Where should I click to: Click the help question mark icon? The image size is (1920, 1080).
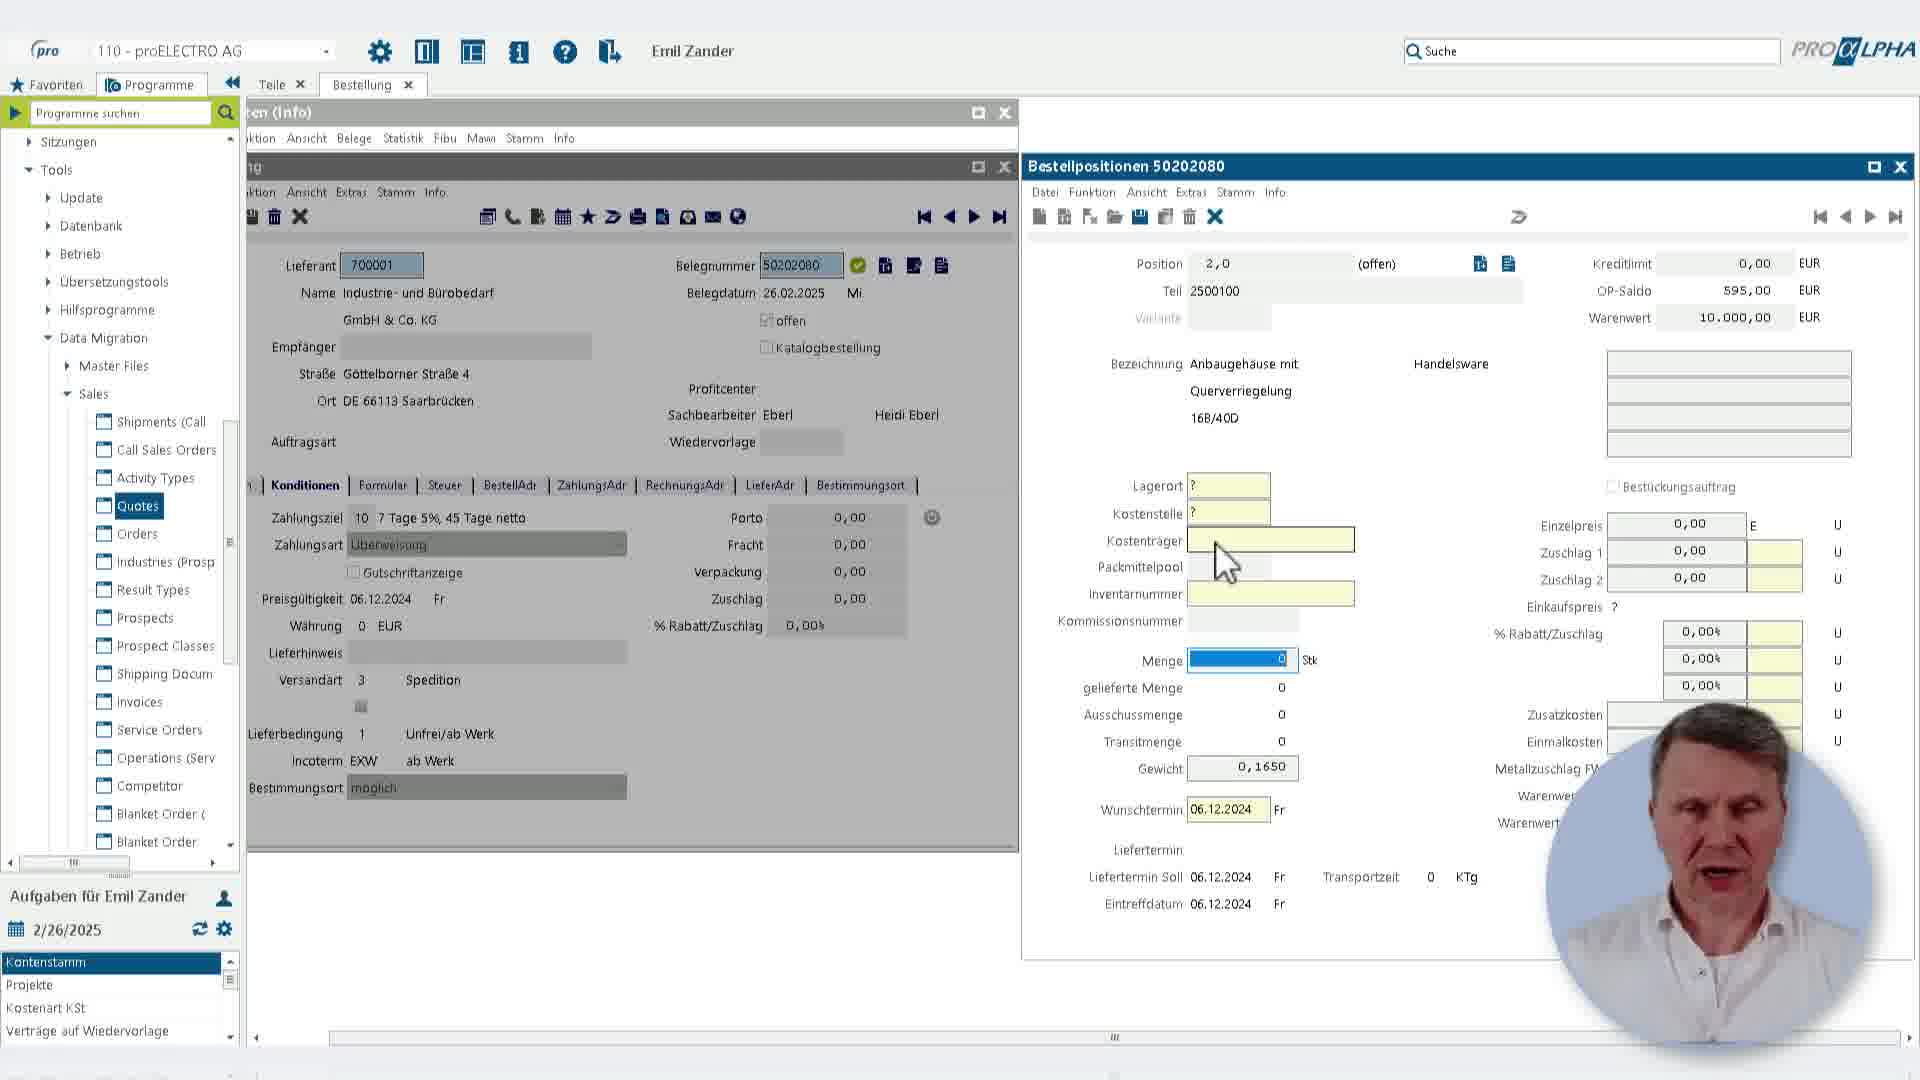[565, 51]
